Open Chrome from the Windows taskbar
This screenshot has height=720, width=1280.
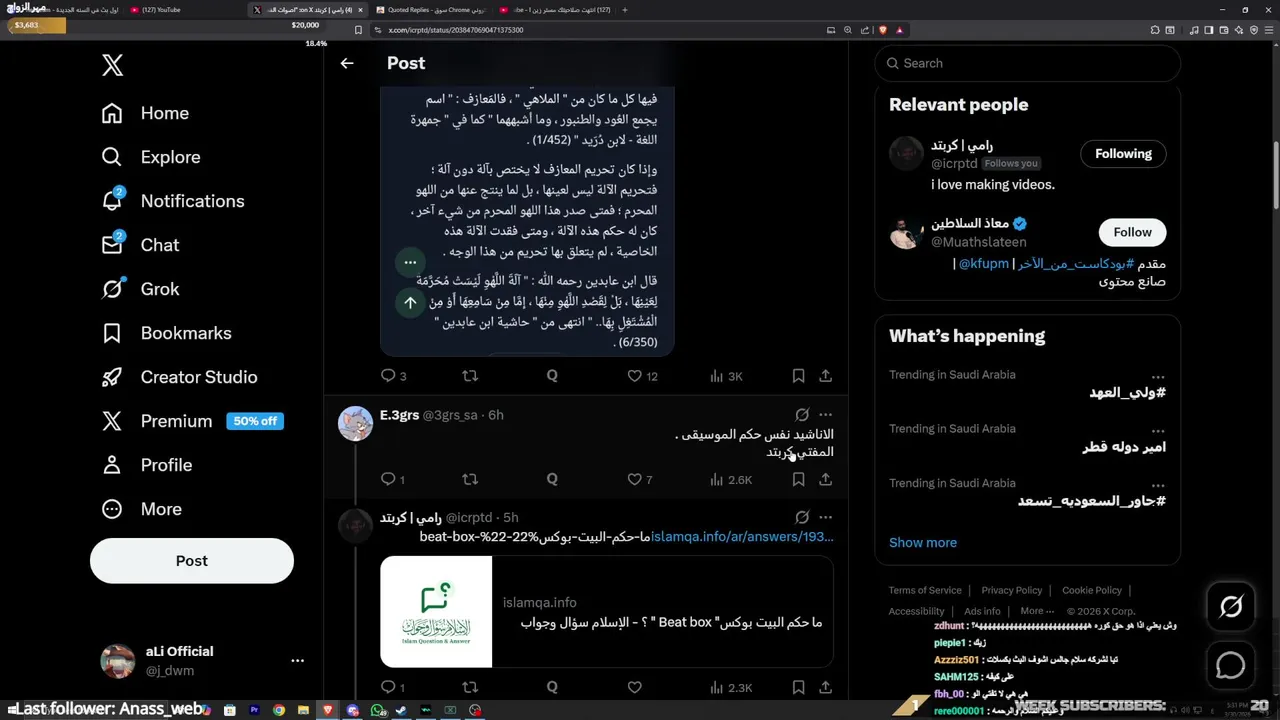click(x=279, y=710)
